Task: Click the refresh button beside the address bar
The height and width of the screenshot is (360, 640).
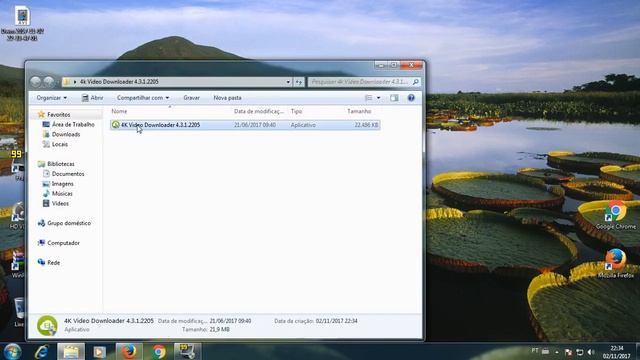Action: point(299,82)
